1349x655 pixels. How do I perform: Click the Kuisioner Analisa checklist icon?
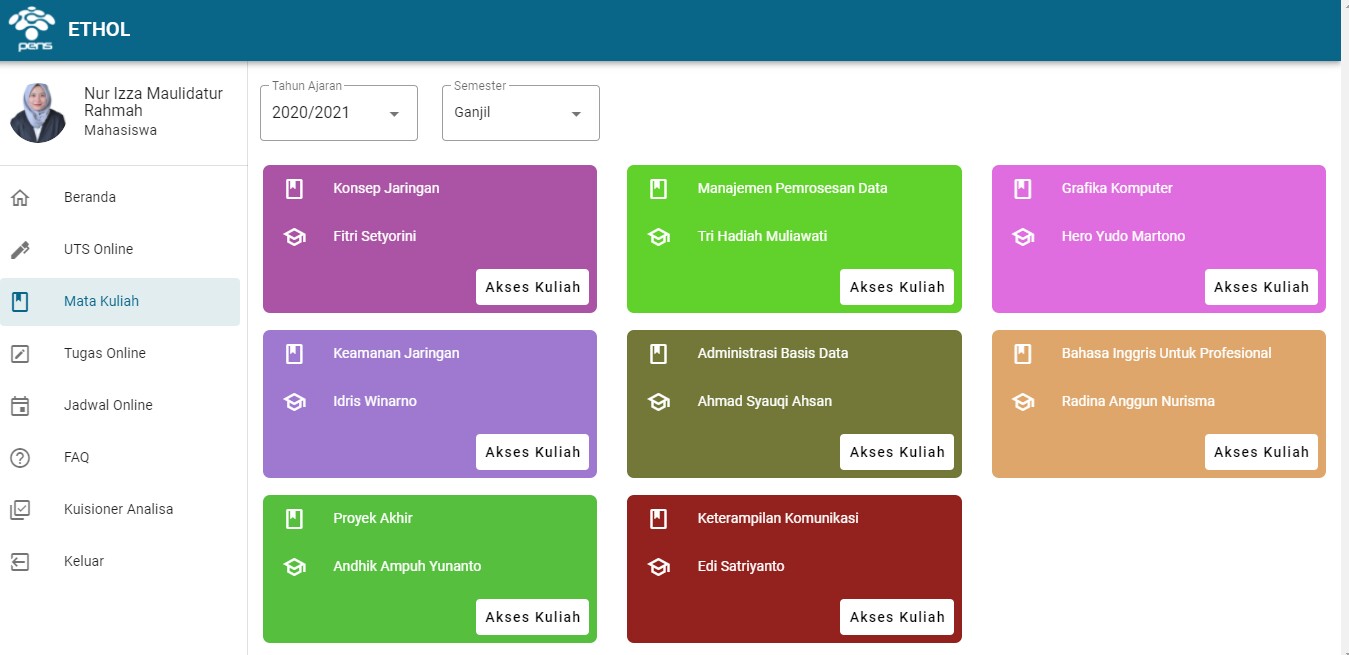(20, 509)
